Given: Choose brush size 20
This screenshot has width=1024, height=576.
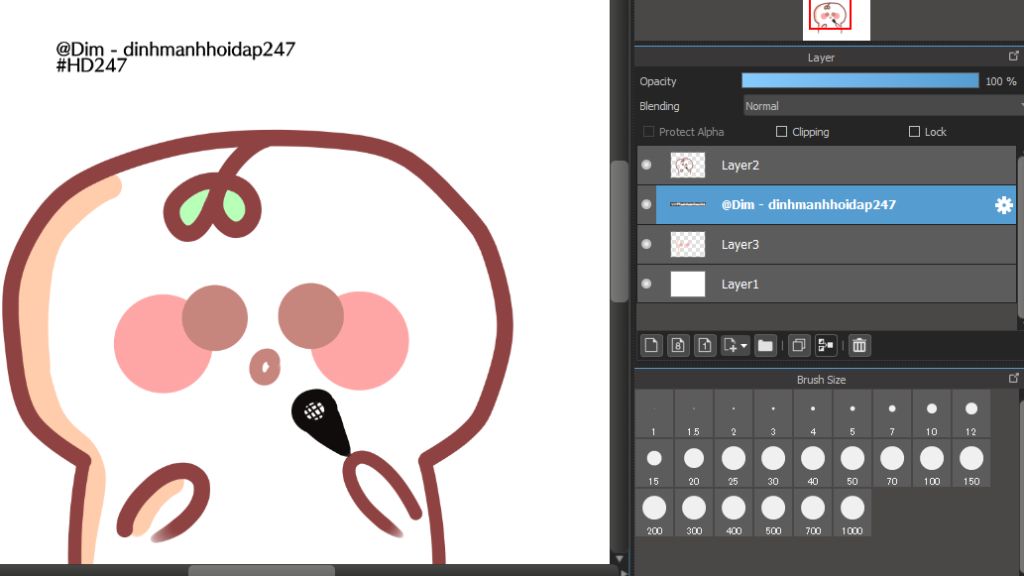Looking at the screenshot, I should [694, 464].
